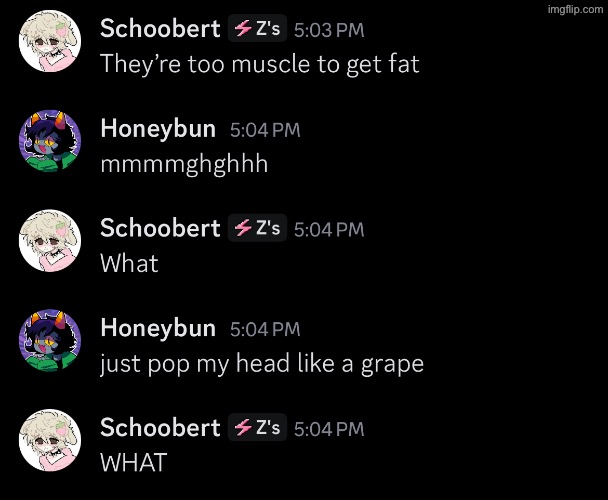Click Honeybun's avatar next to the grape message

tap(50, 340)
